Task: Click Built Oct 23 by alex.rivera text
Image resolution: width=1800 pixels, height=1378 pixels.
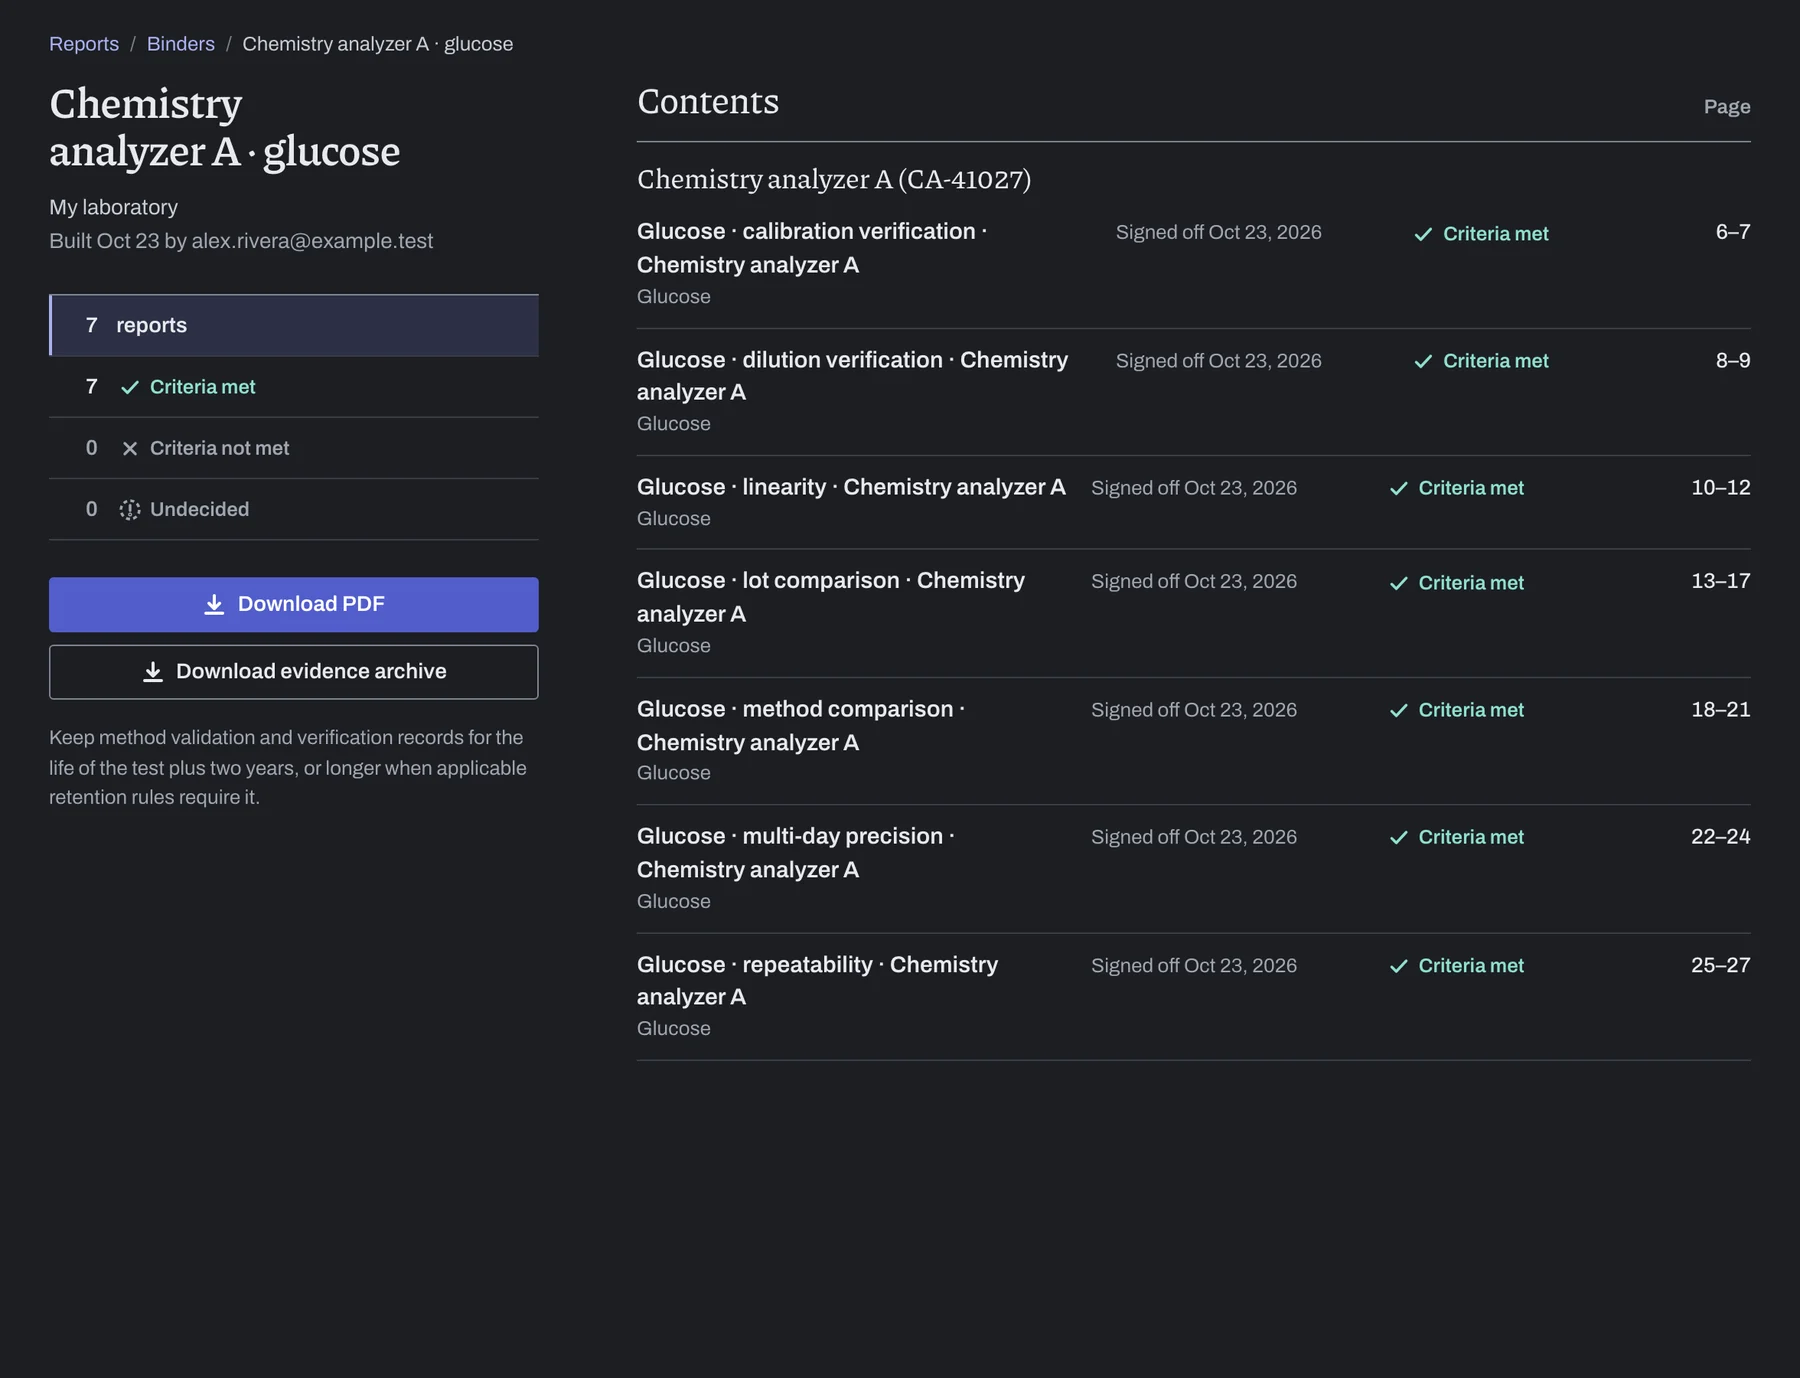Action: (x=241, y=241)
